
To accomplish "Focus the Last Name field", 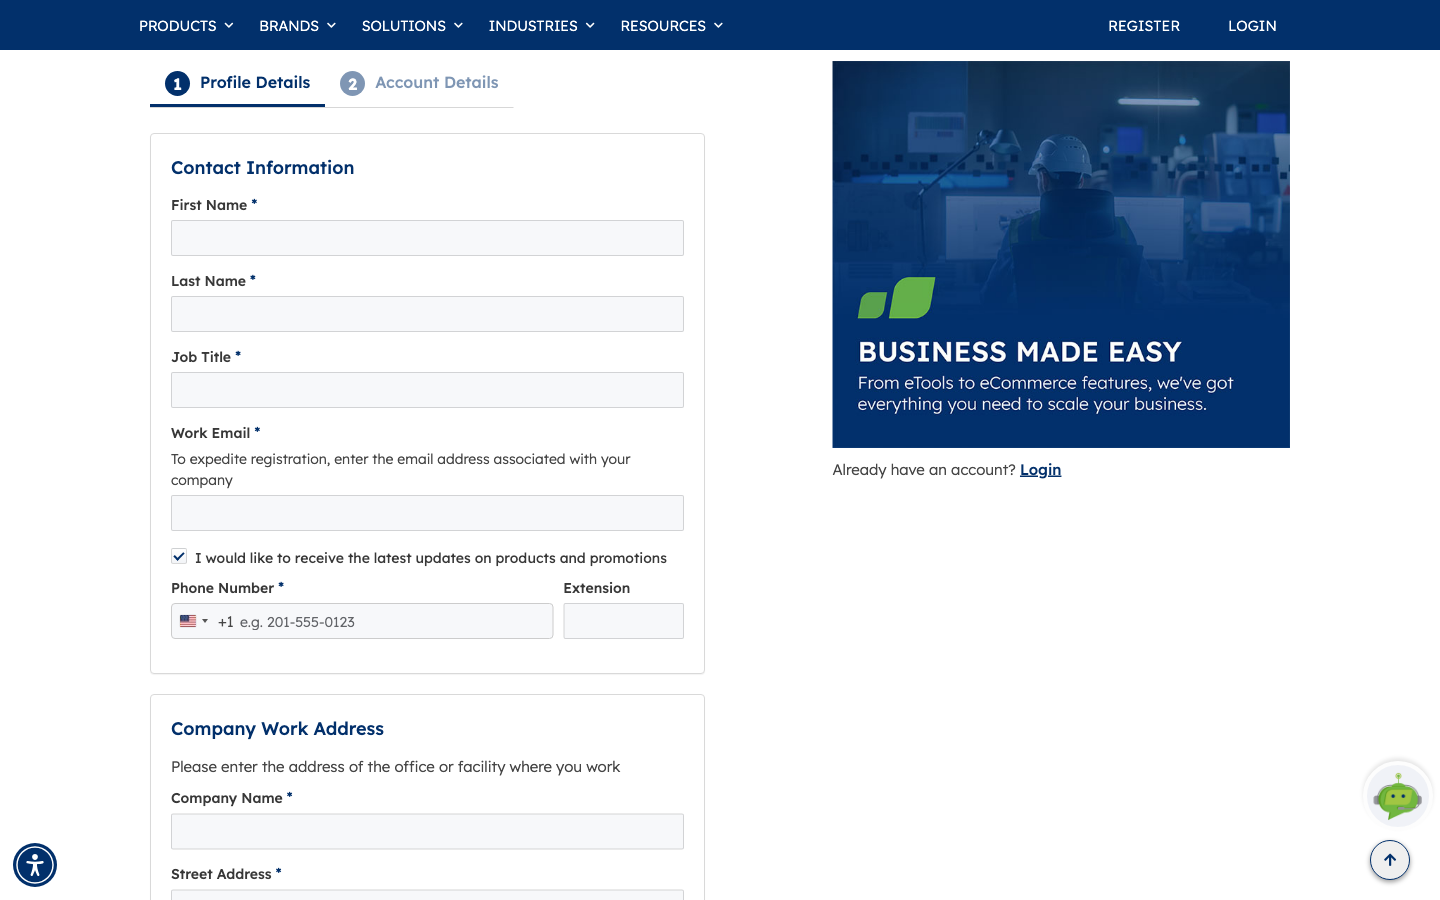I will coord(427,314).
